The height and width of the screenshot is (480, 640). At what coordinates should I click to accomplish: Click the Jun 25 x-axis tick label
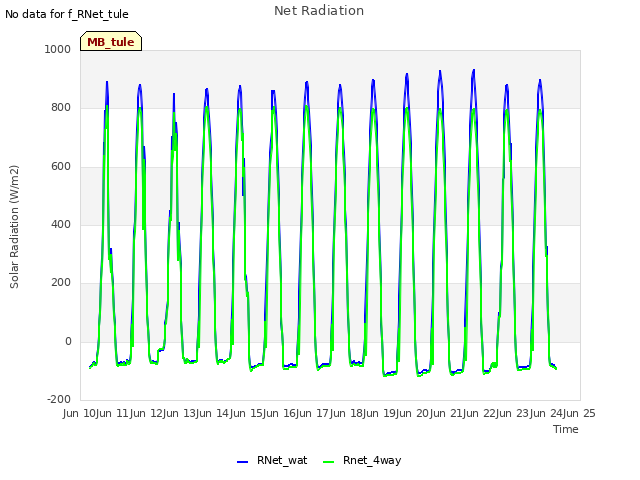(580, 413)
